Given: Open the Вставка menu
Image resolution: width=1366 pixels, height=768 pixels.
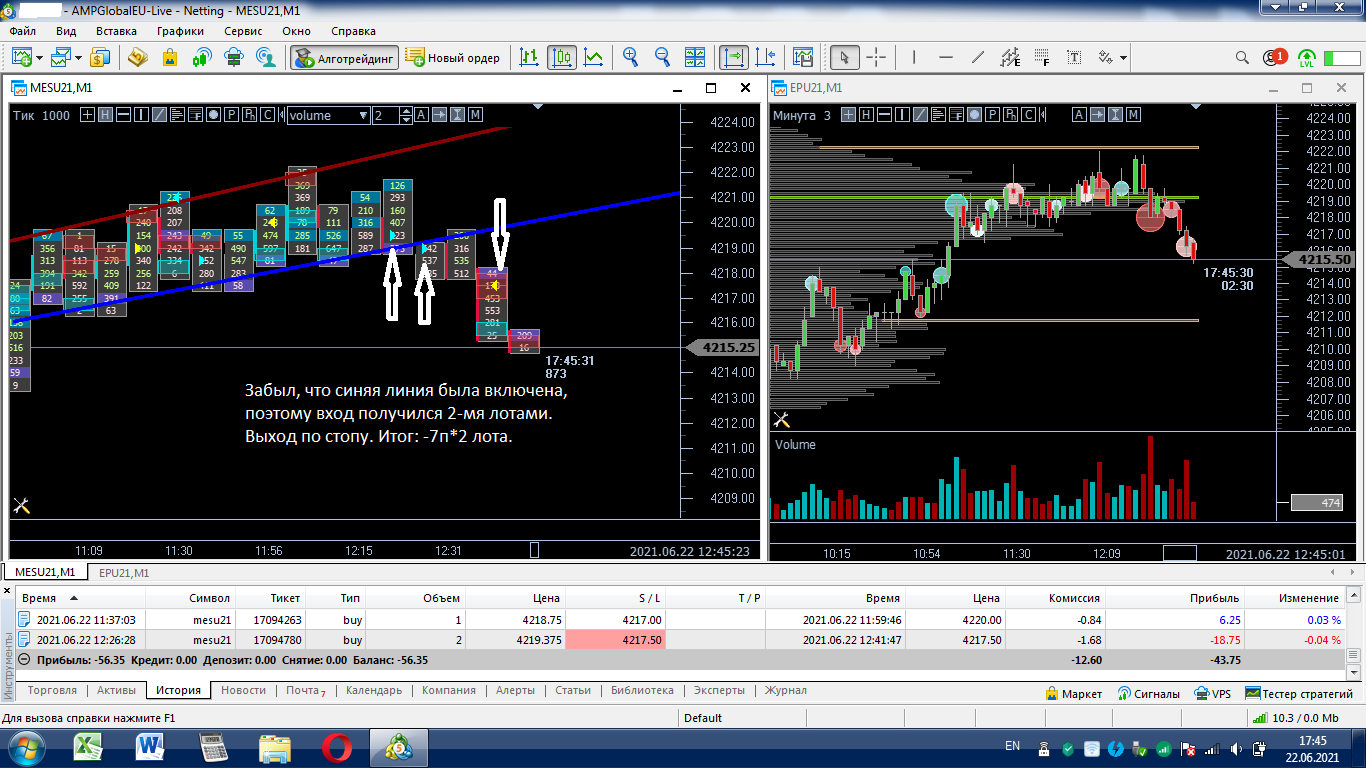Looking at the screenshot, I should tap(116, 31).
